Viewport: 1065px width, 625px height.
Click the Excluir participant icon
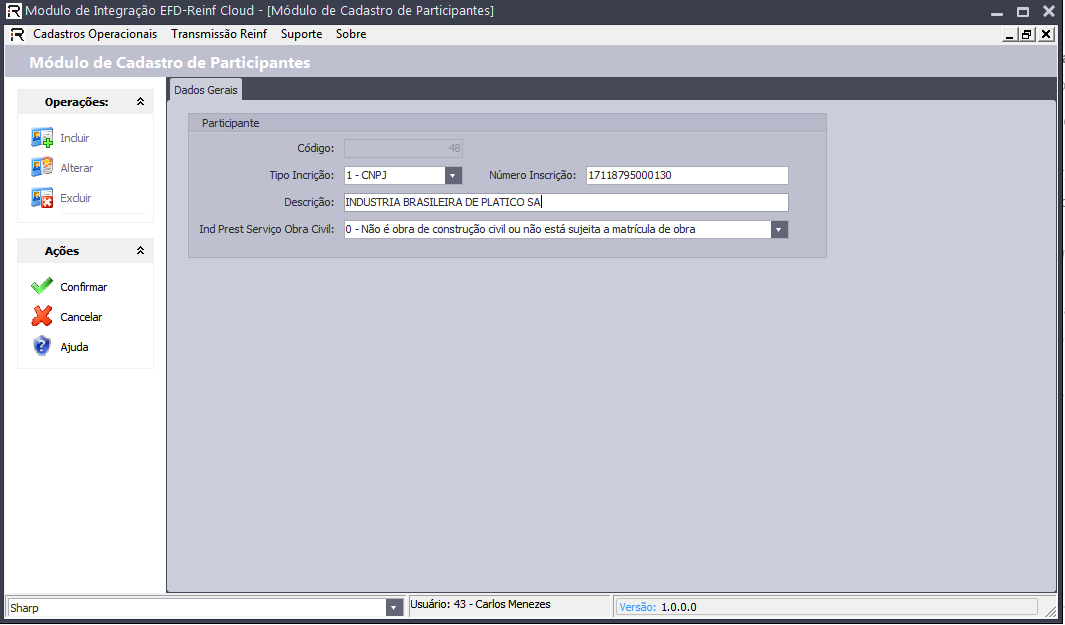tap(41, 198)
